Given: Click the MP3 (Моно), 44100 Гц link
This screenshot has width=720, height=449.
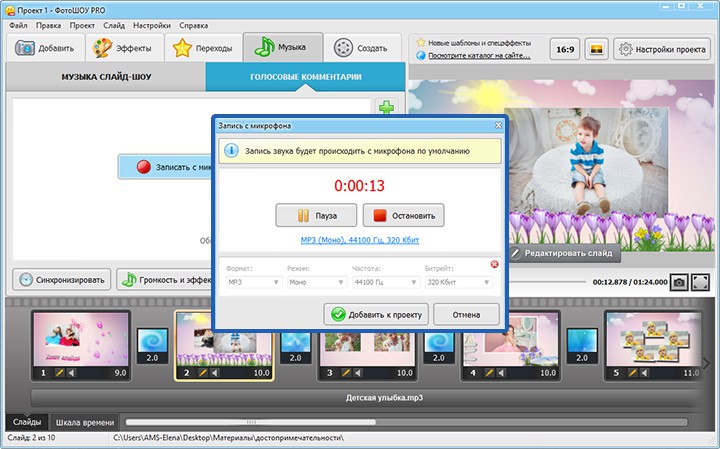Looking at the screenshot, I should point(360,241).
